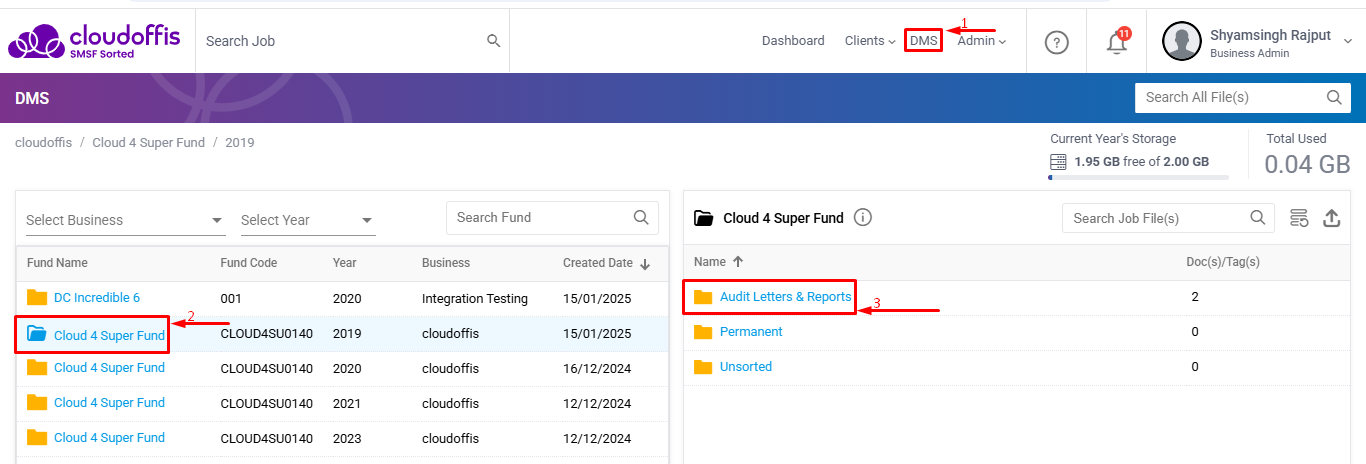This screenshot has height=464, width=1366.
Task: Click the upload files icon
Action: (1331, 218)
